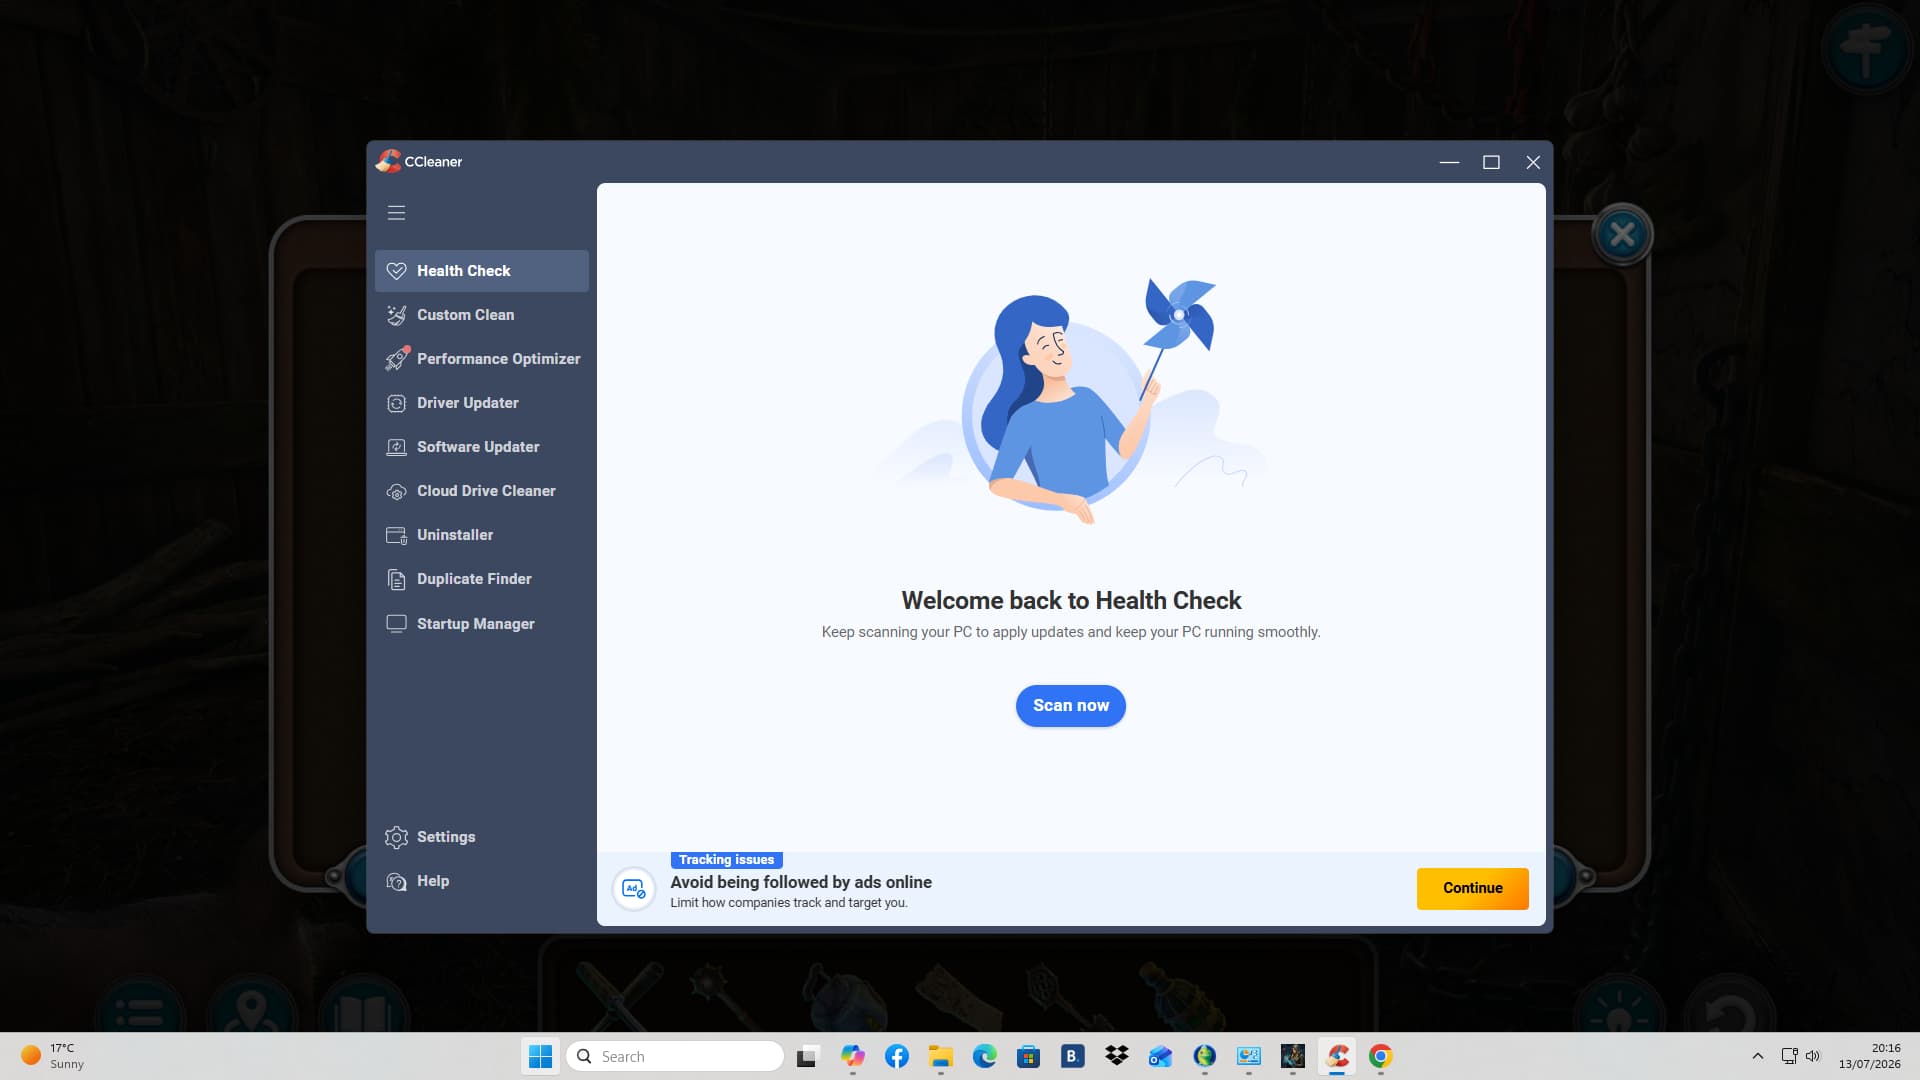Click the Tracking issues badge

tap(726, 860)
